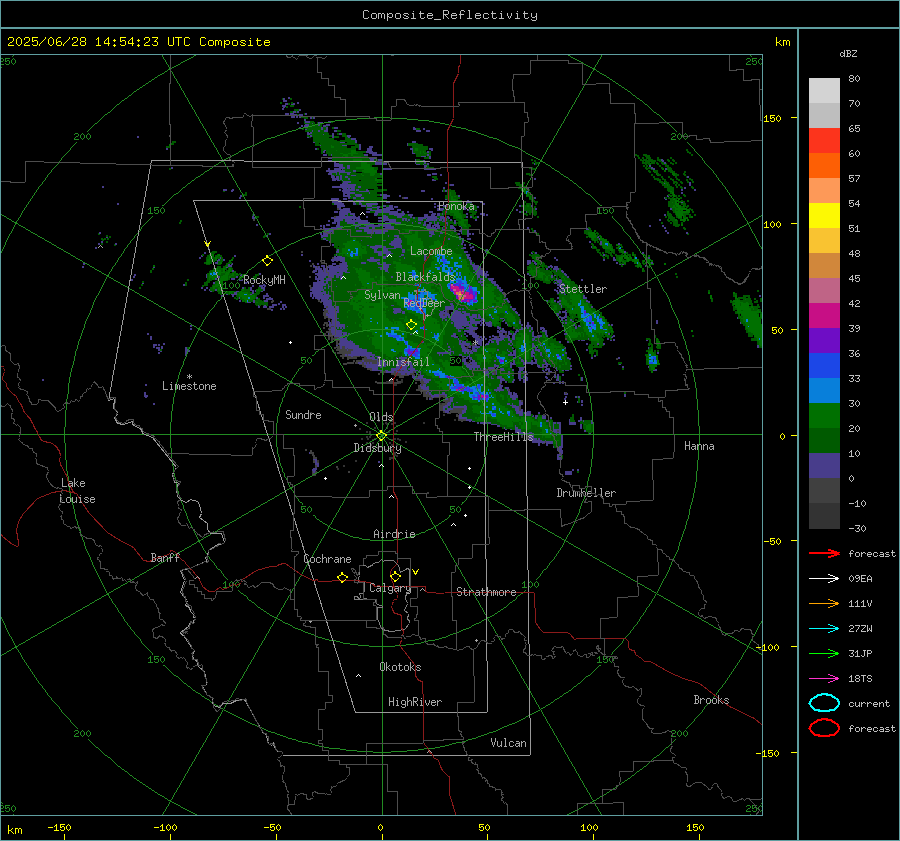
Task: Click the Lacombe city label
Action: pyautogui.click(x=431, y=251)
